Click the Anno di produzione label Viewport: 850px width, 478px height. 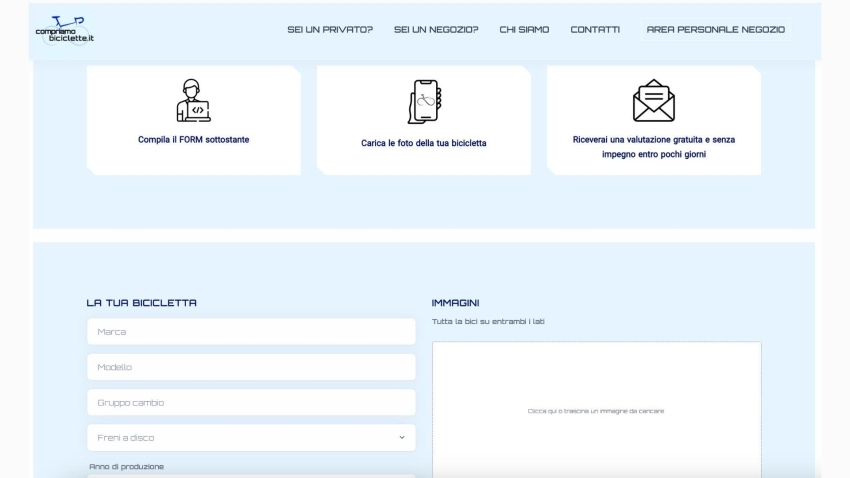point(126,467)
